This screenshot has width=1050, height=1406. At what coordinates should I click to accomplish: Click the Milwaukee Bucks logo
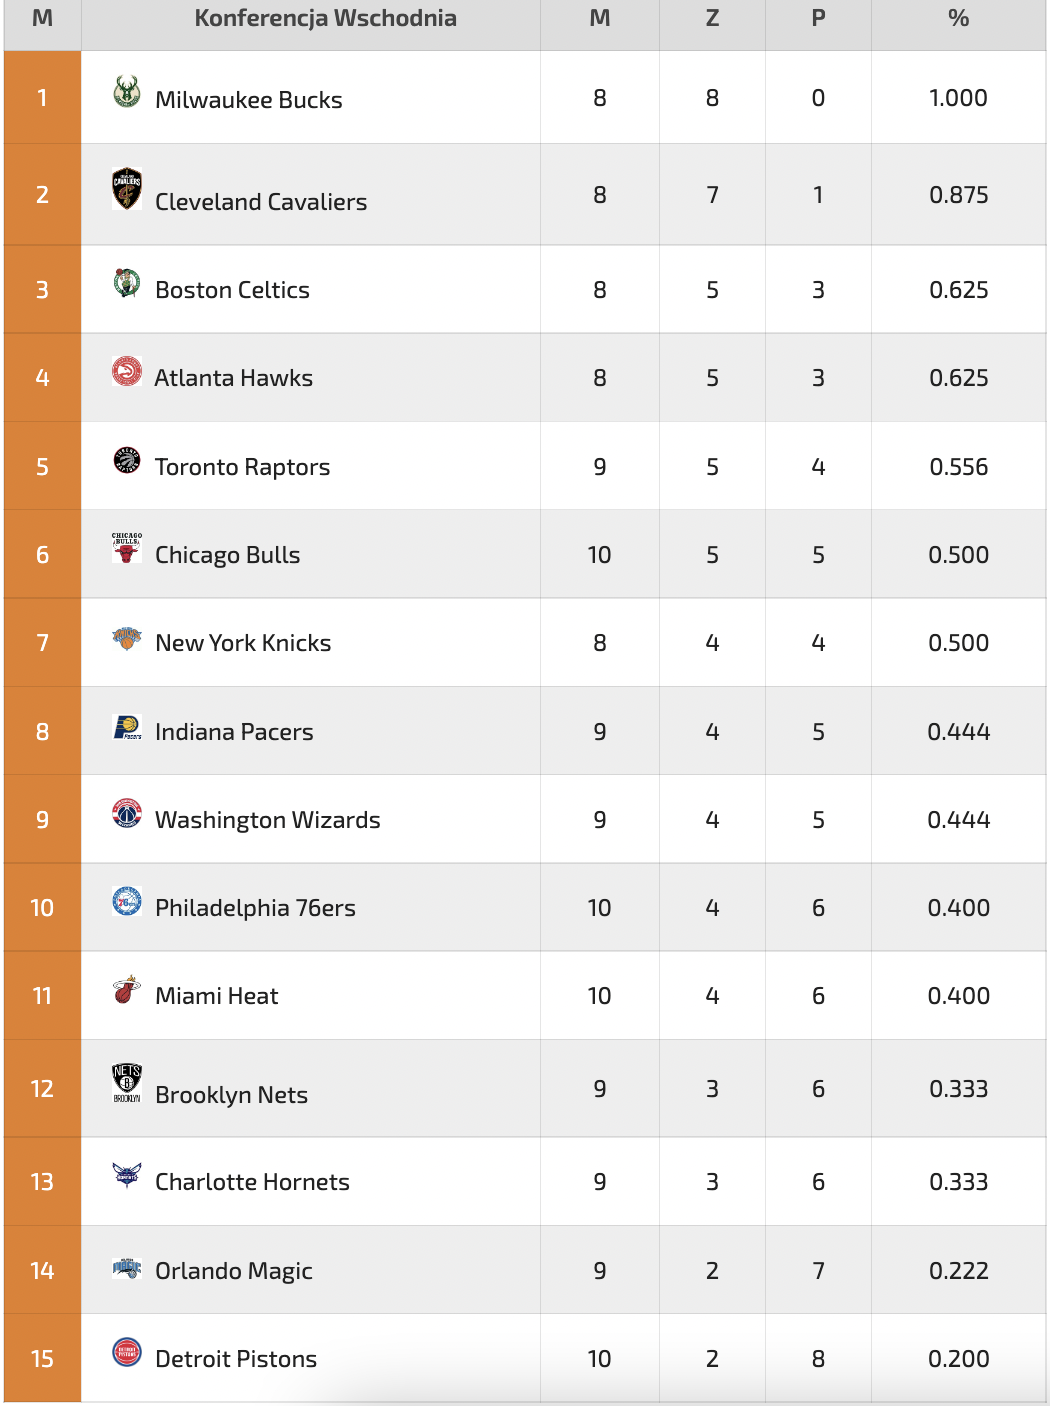[127, 91]
